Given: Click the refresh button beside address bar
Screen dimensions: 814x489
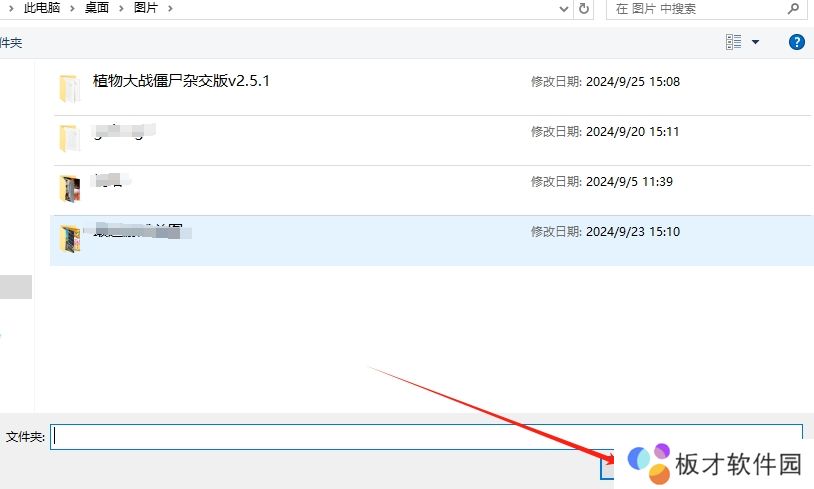Looking at the screenshot, I should (x=585, y=9).
